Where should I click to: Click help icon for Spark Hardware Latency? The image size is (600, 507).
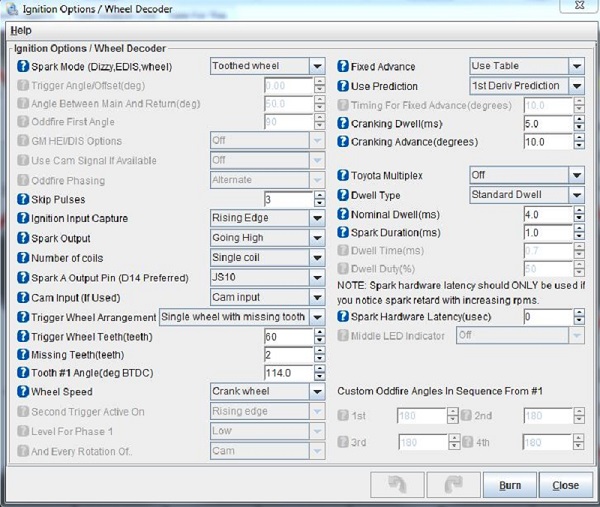click(343, 317)
